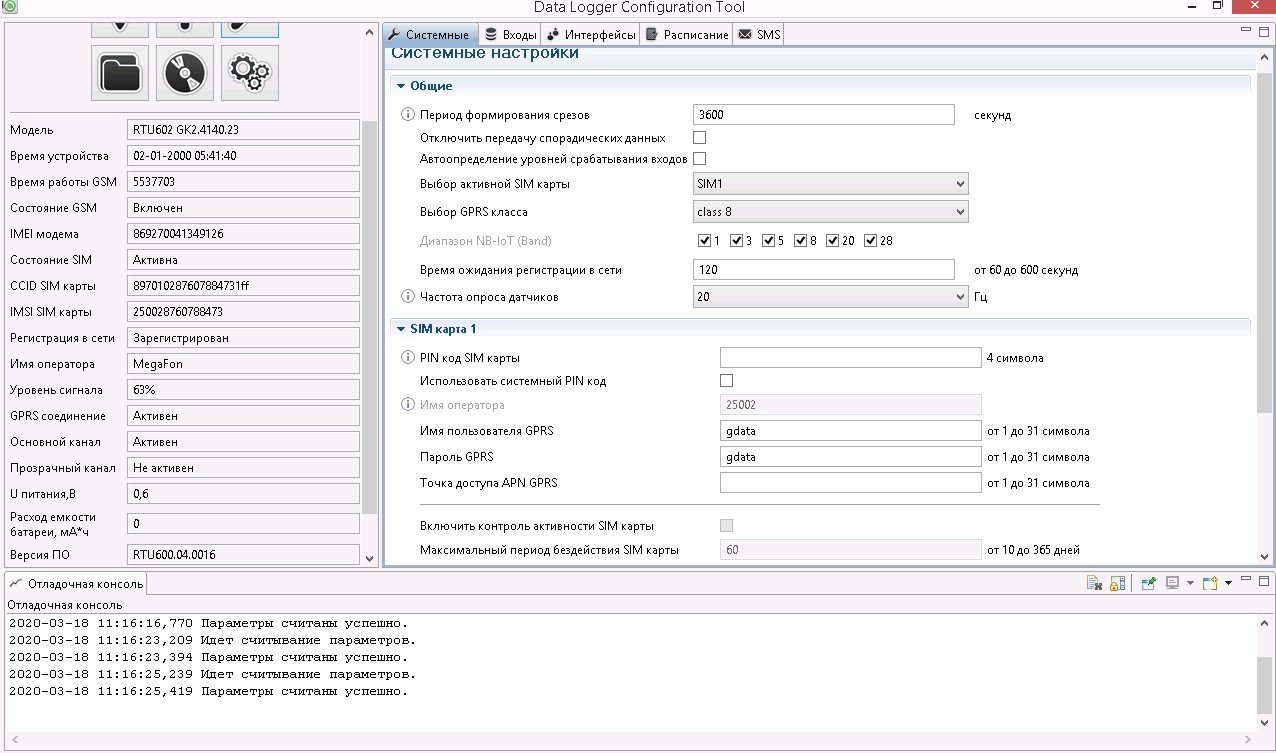
Task: Open the Частота опроса датчиков dropdown
Action: [x=830, y=297]
